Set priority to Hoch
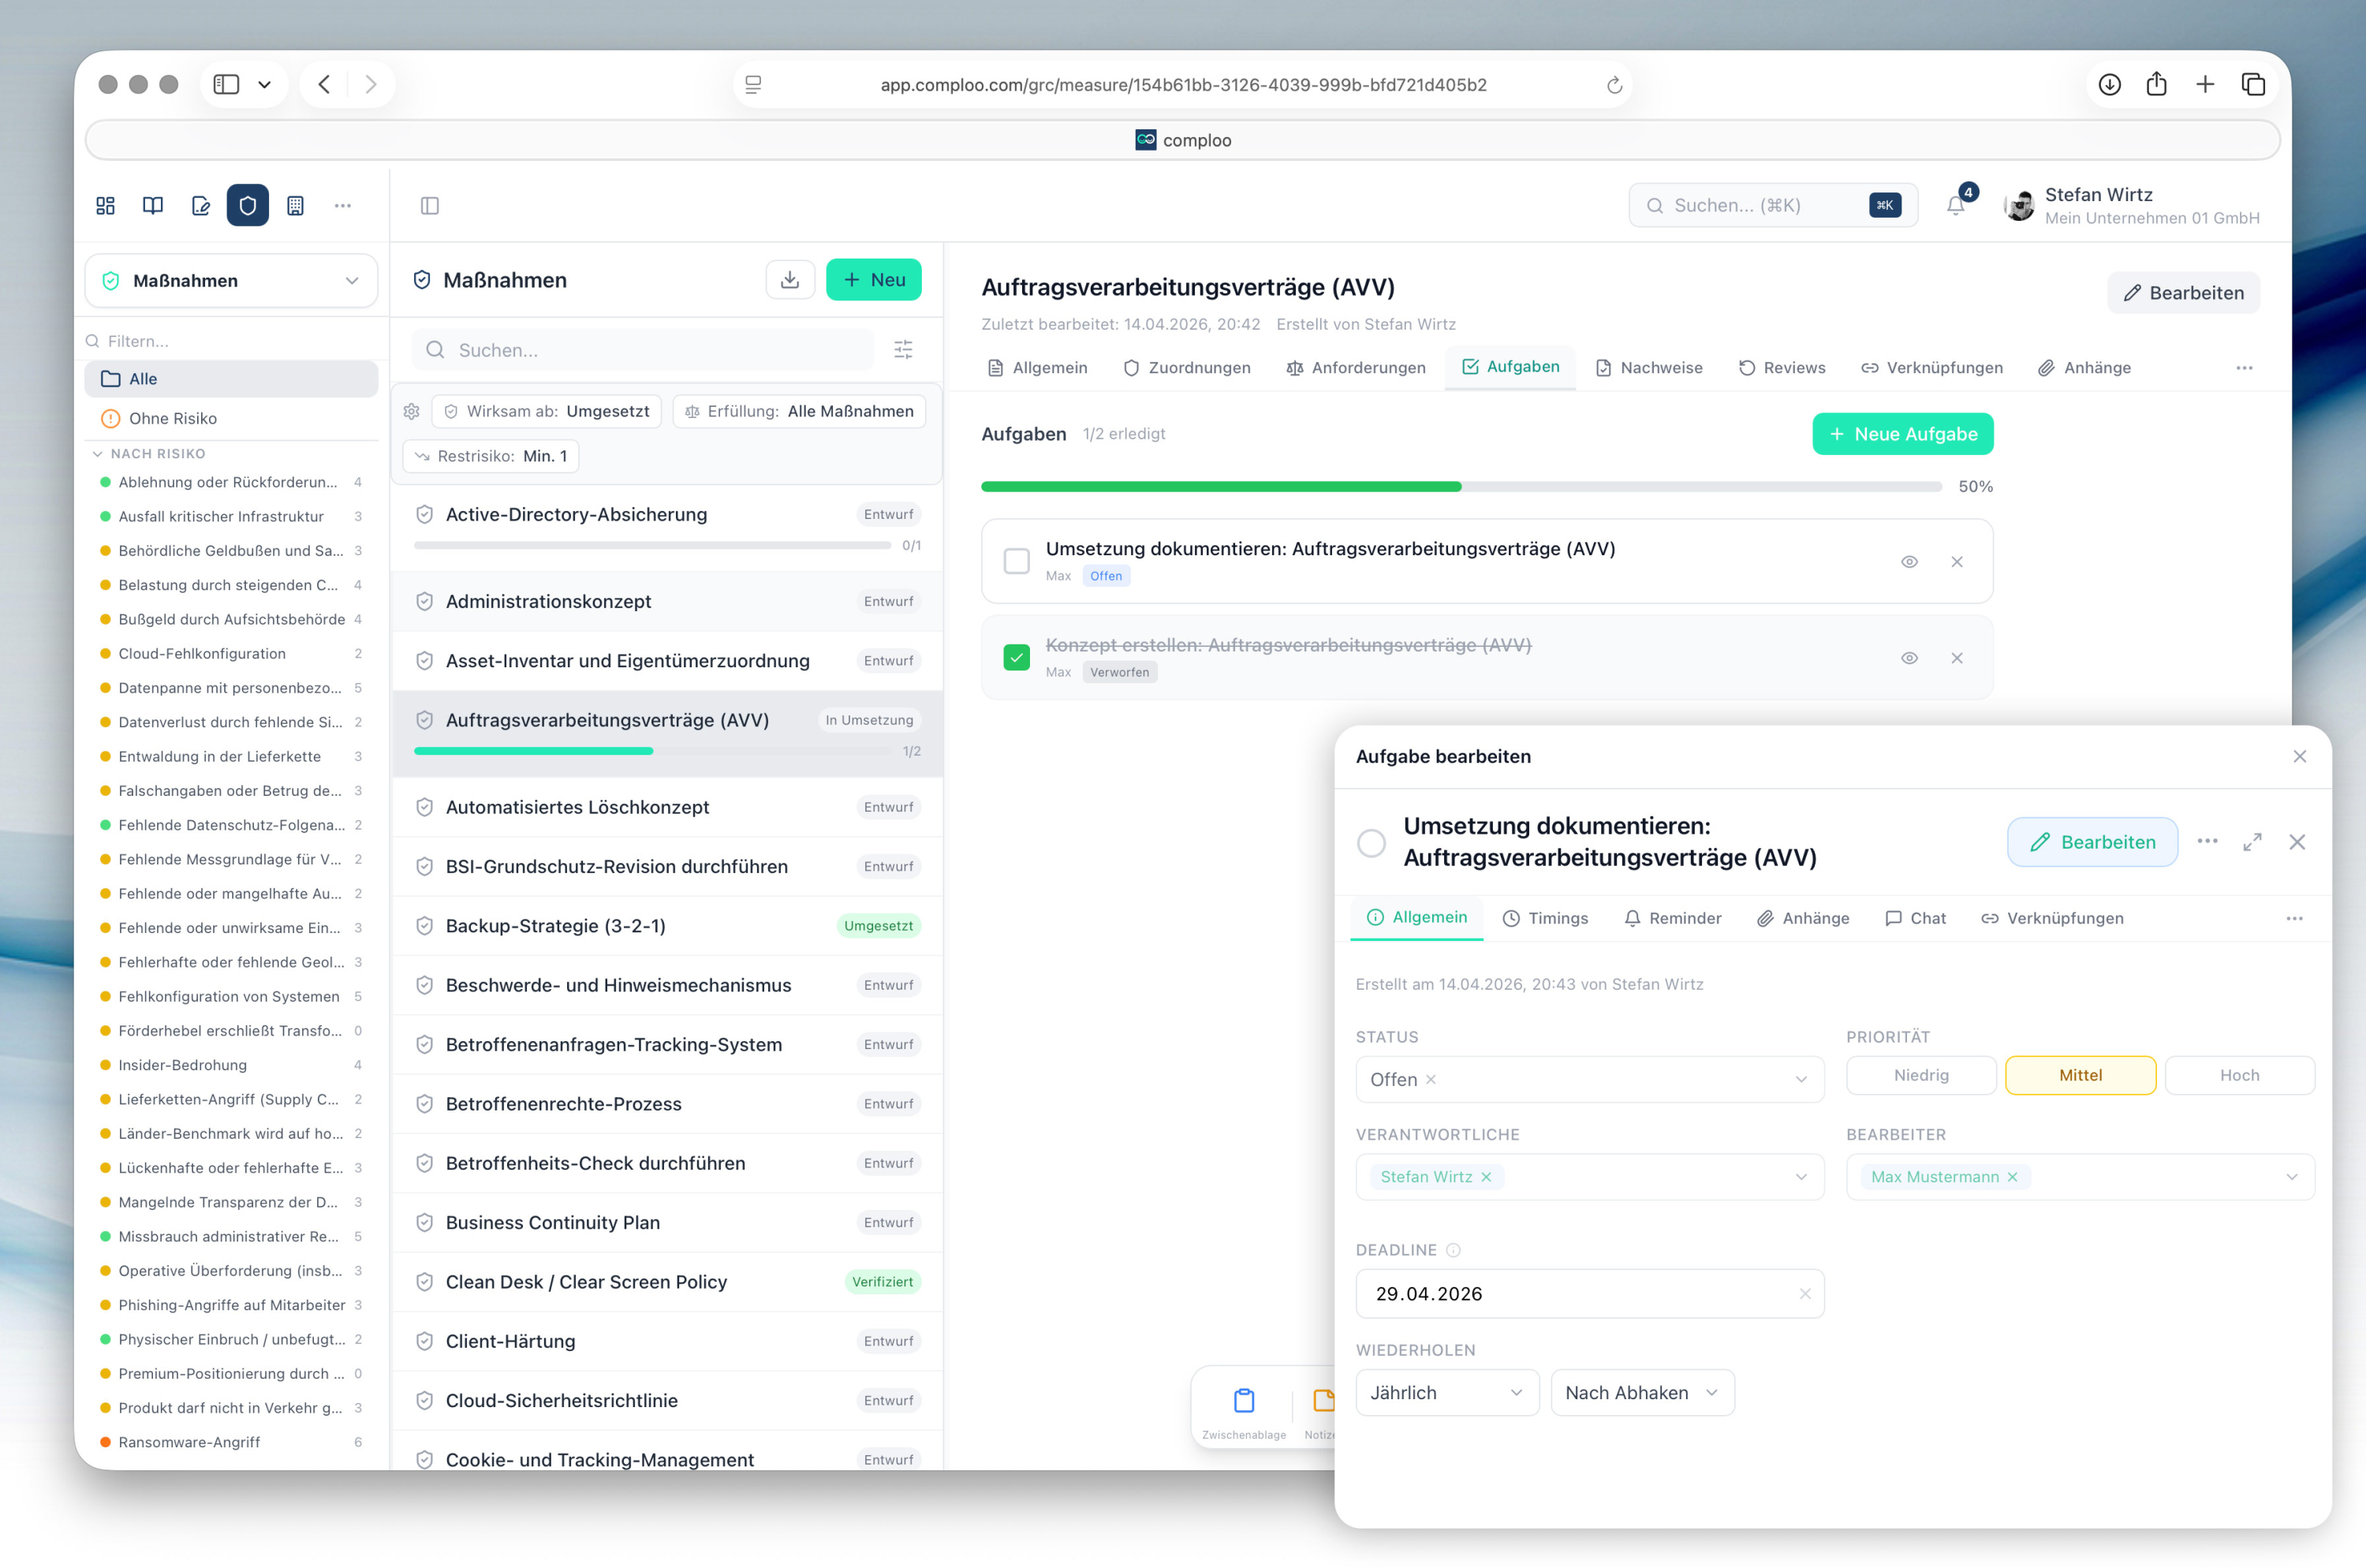This screenshot has height=1568, width=2366. coord(2239,1075)
